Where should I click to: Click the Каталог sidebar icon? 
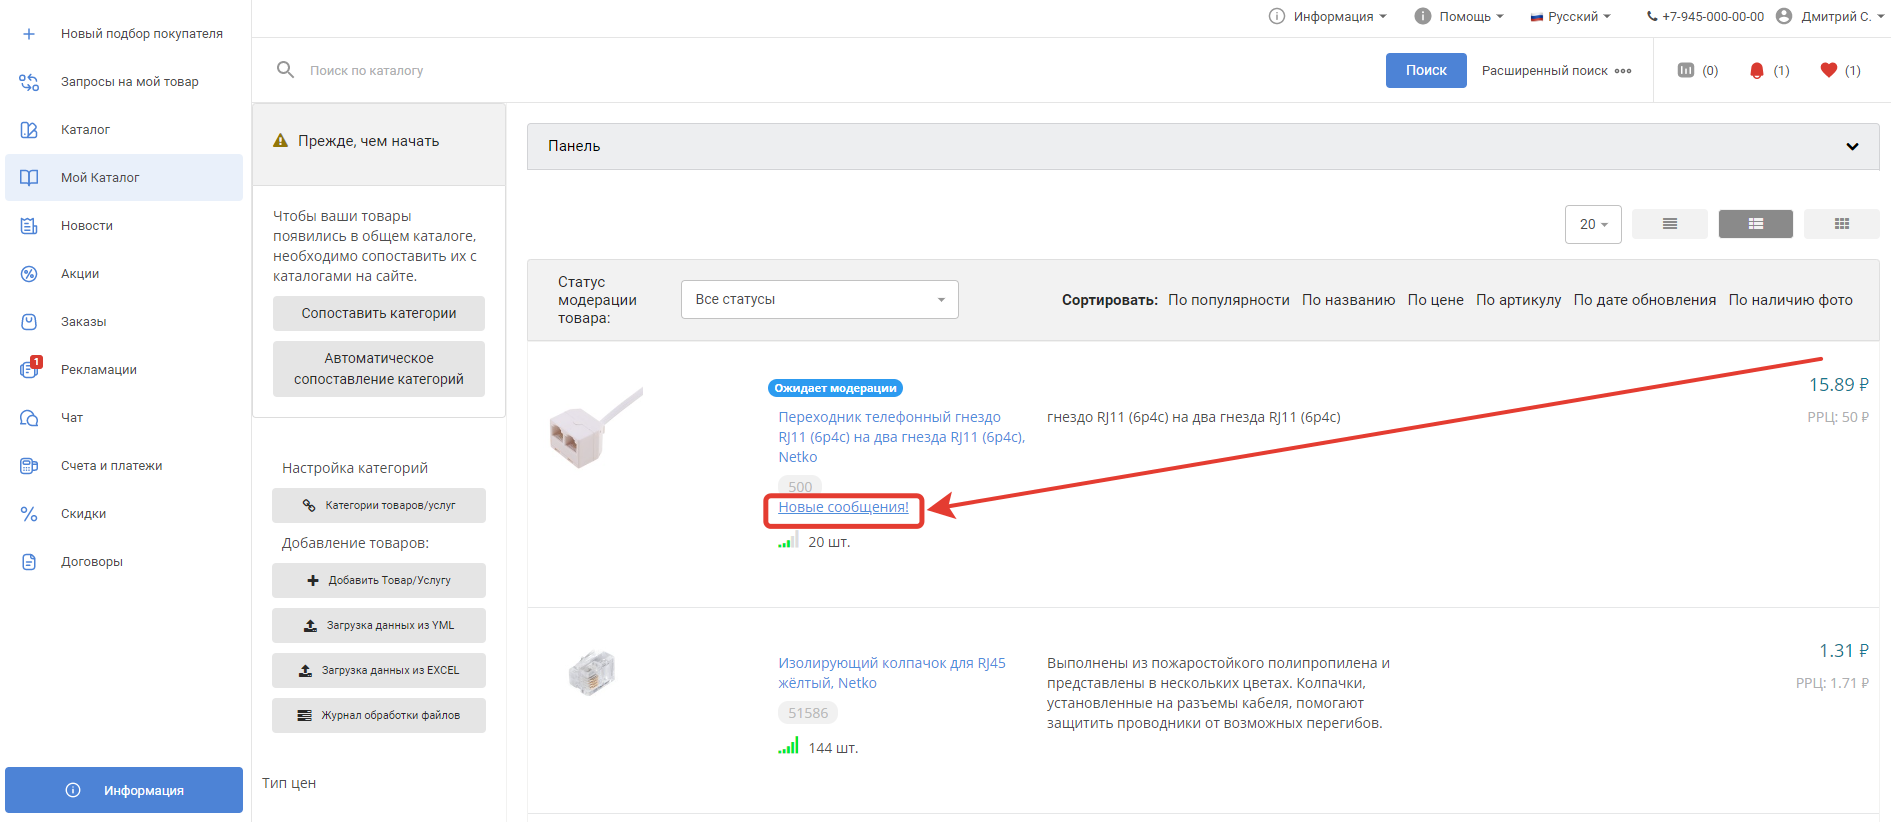pos(29,130)
